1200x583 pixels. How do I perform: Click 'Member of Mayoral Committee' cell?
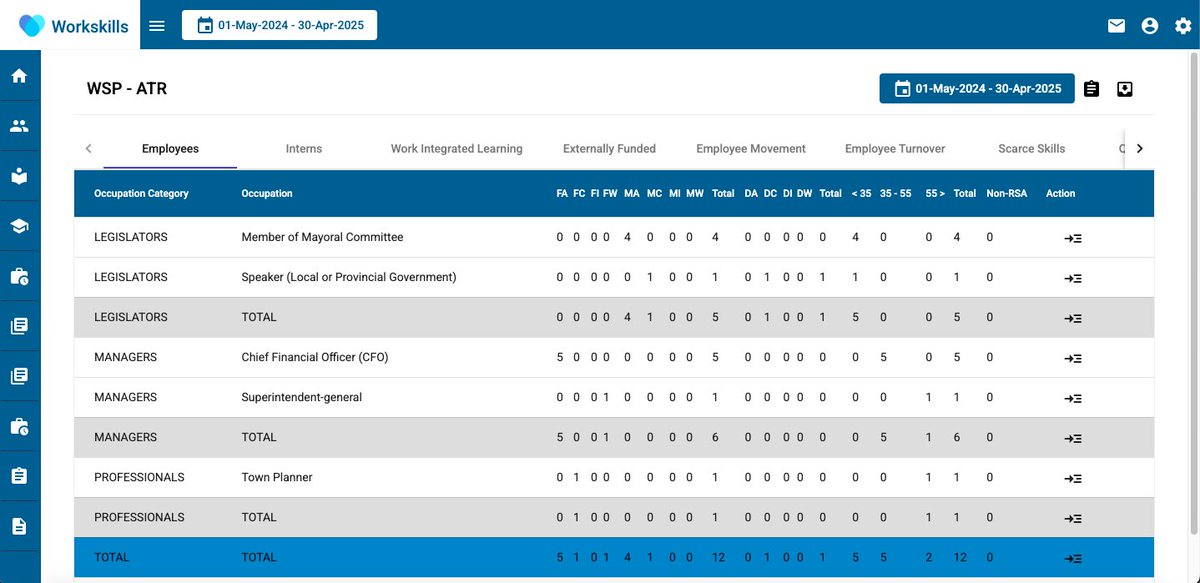(x=322, y=237)
